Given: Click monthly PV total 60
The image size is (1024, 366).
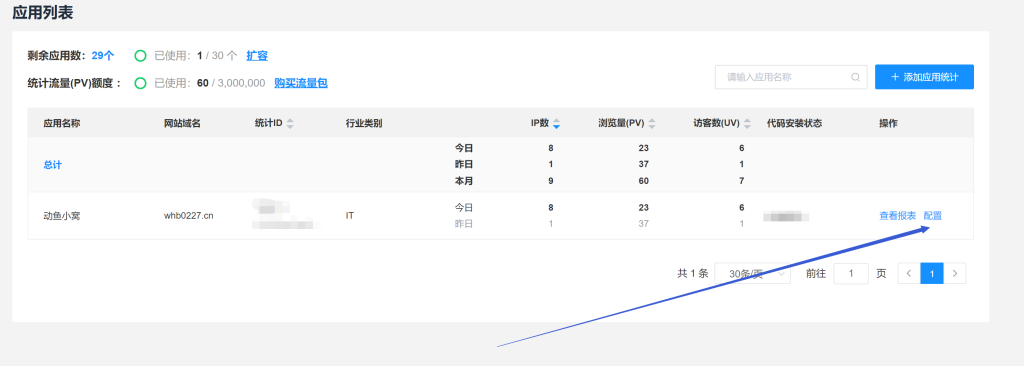Looking at the screenshot, I should (643, 182).
